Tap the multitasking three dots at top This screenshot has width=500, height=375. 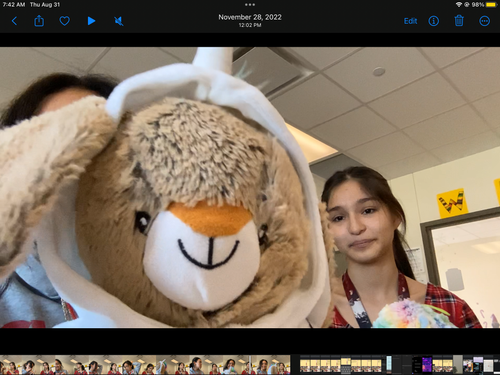(250, 5)
